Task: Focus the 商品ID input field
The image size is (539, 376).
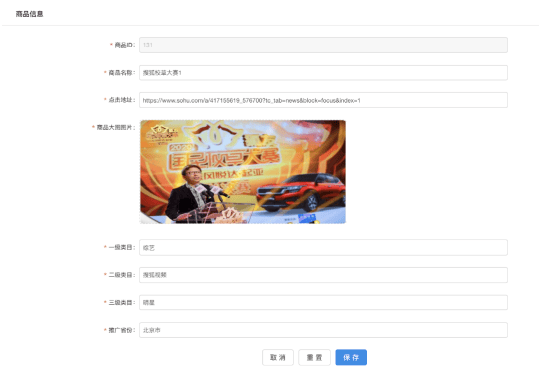Action: click(323, 45)
